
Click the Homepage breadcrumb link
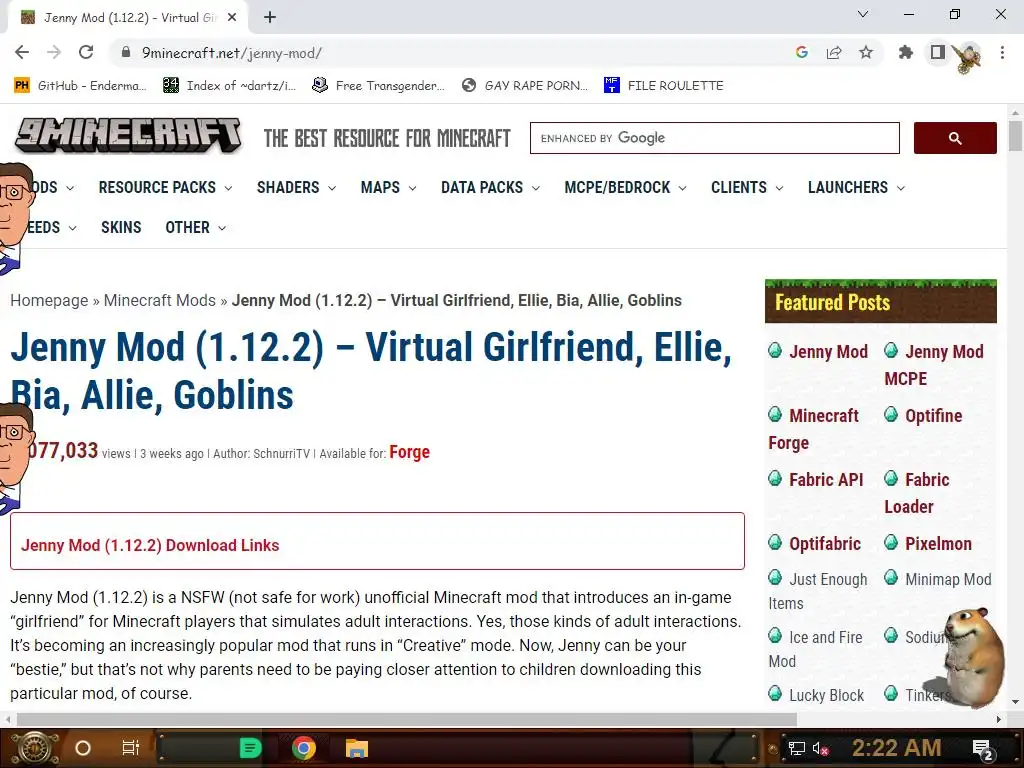(x=49, y=300)
